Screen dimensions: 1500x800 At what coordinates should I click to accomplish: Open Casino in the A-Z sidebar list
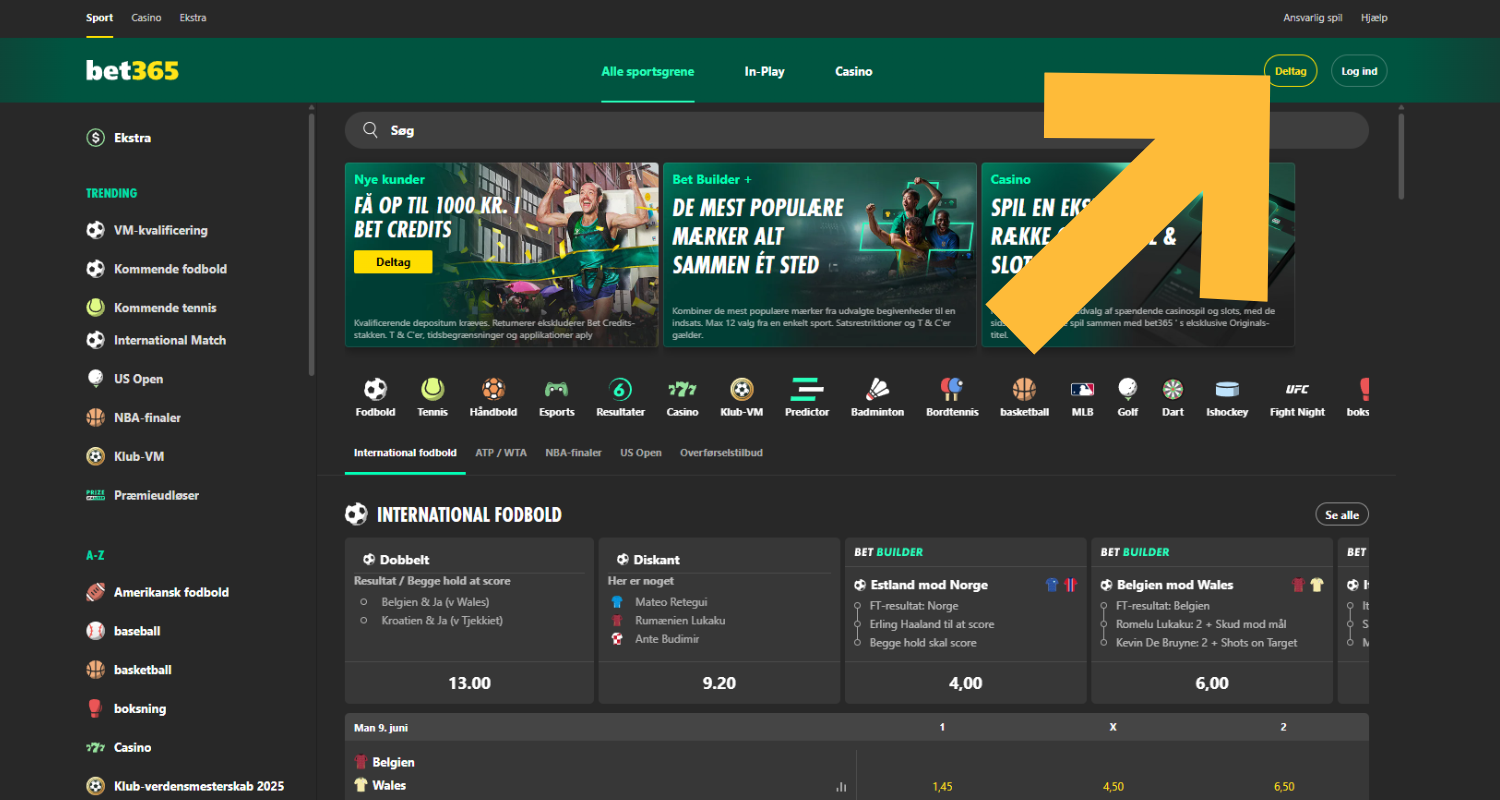[119, 748]
